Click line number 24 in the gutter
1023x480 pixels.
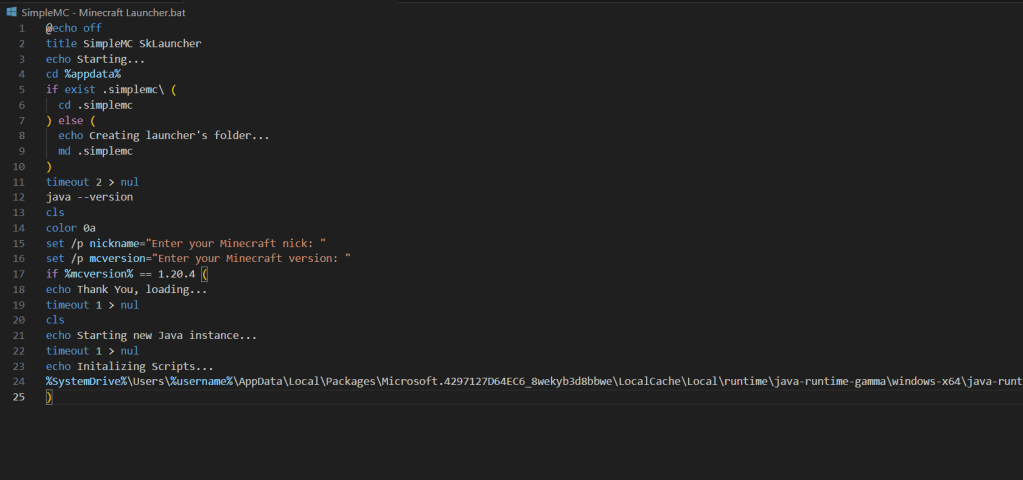point(19,381)
